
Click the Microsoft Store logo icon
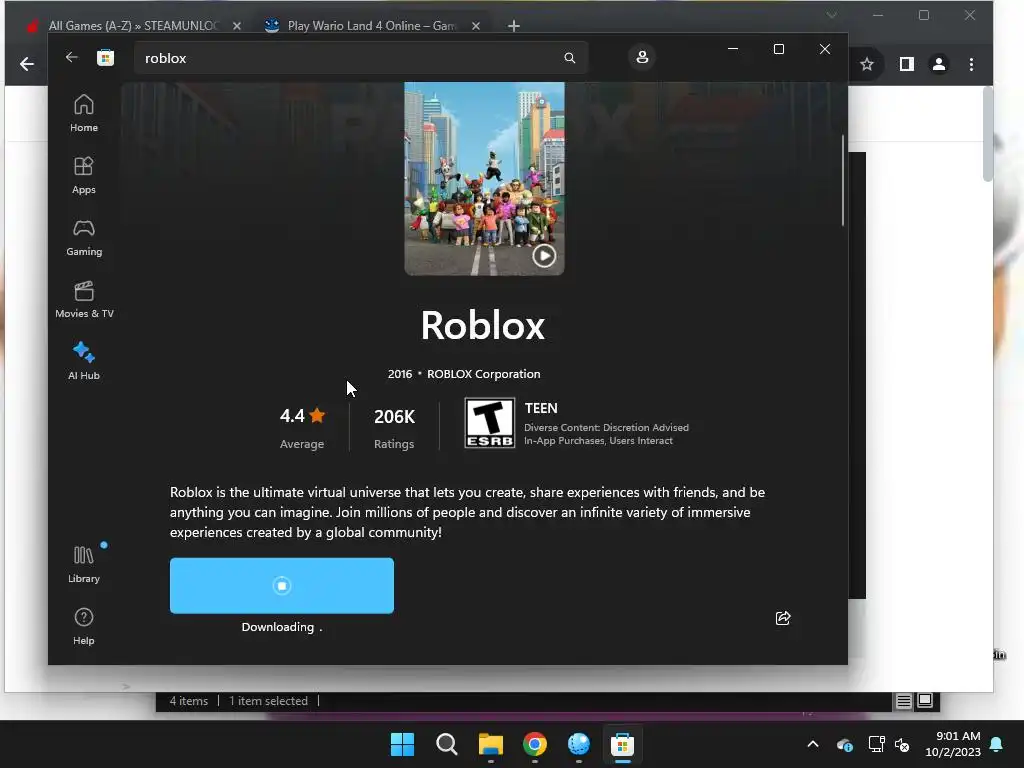pos(105,57)
